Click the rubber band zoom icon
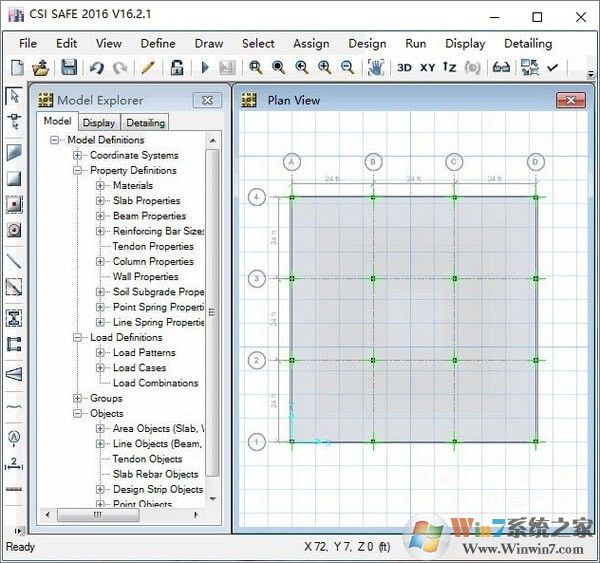The image size is (600, 563). pyautogui.click(x=255, y=68)
